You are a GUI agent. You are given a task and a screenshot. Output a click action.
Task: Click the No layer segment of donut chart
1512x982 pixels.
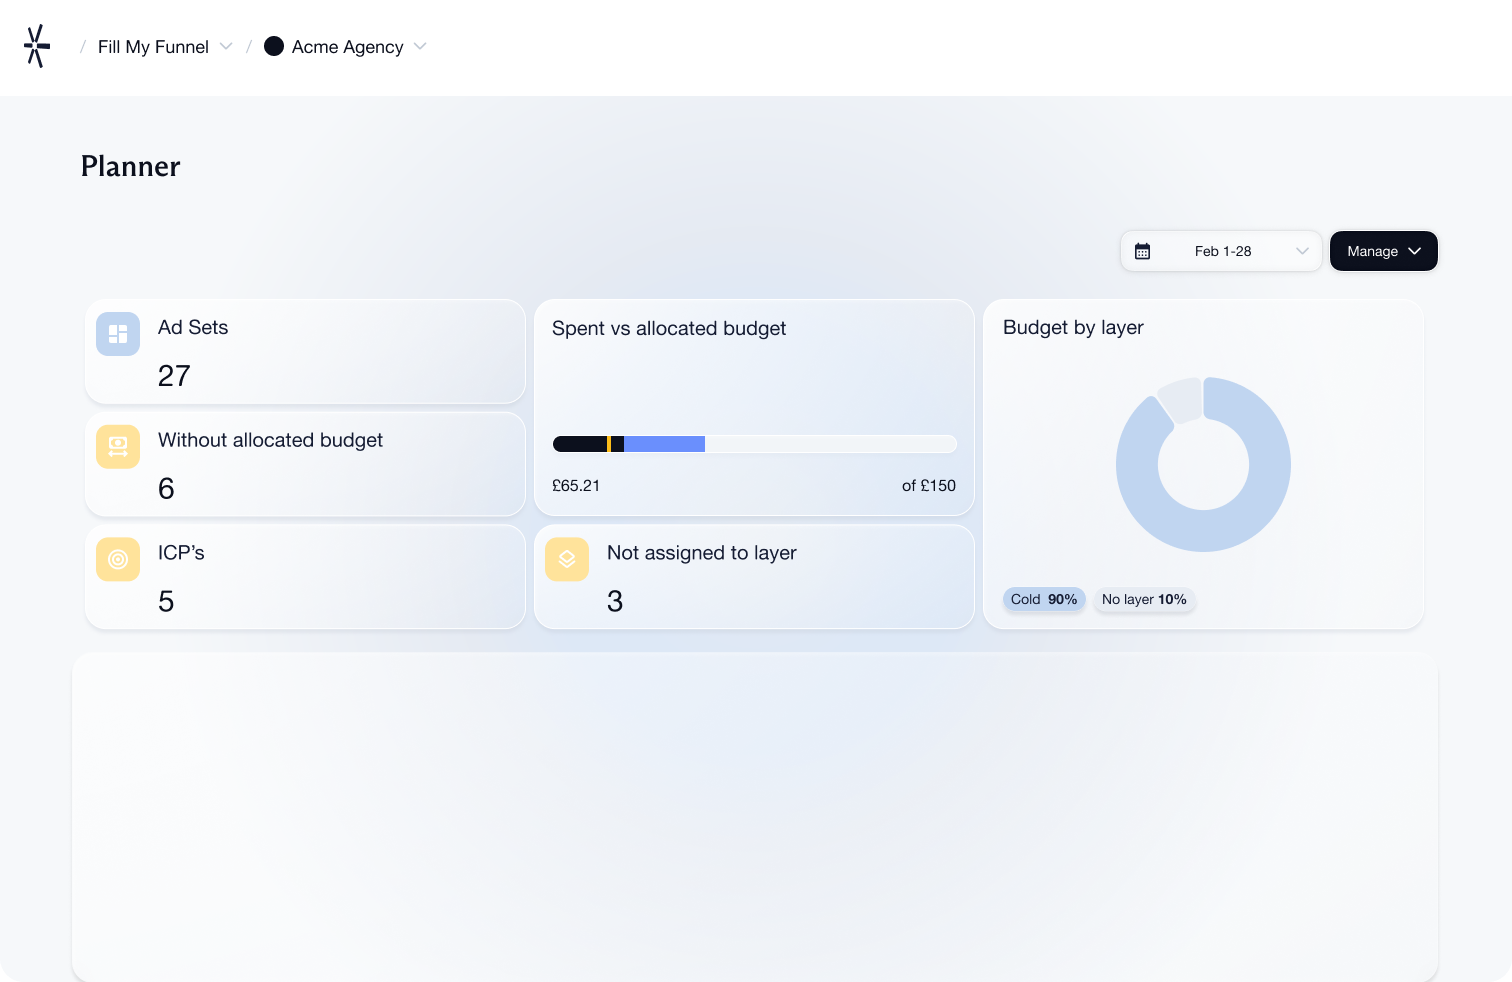(x=1182, y=399)
